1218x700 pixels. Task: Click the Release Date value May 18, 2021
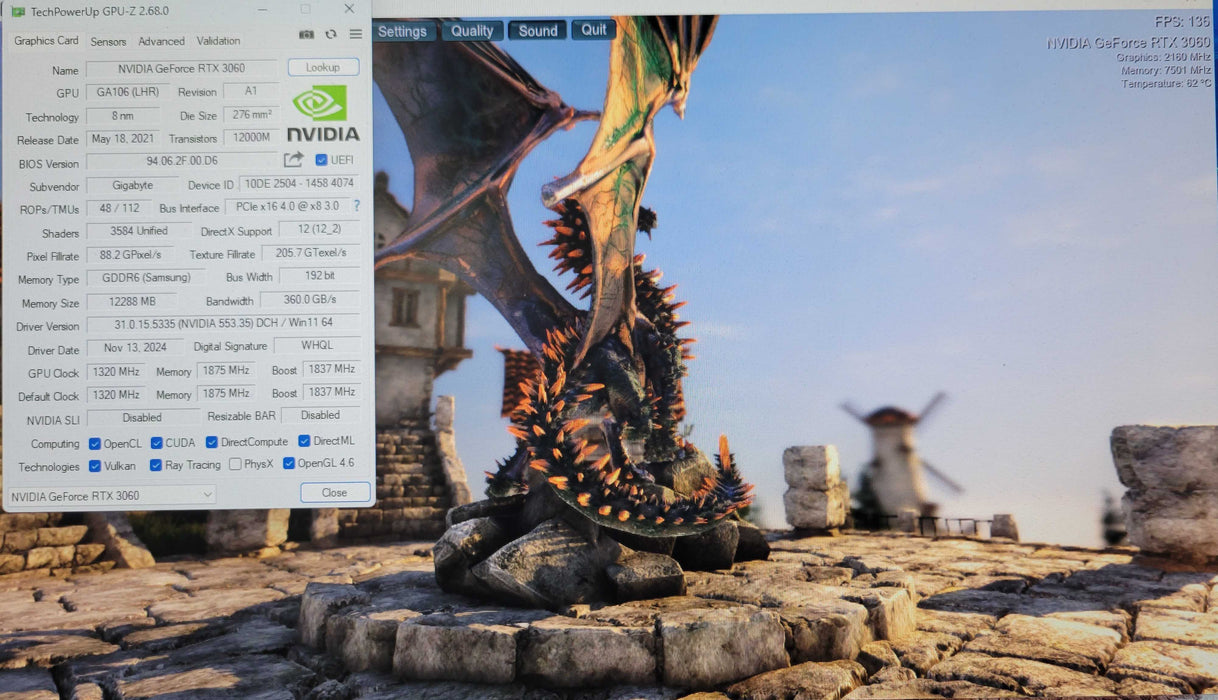coord(123,139)
